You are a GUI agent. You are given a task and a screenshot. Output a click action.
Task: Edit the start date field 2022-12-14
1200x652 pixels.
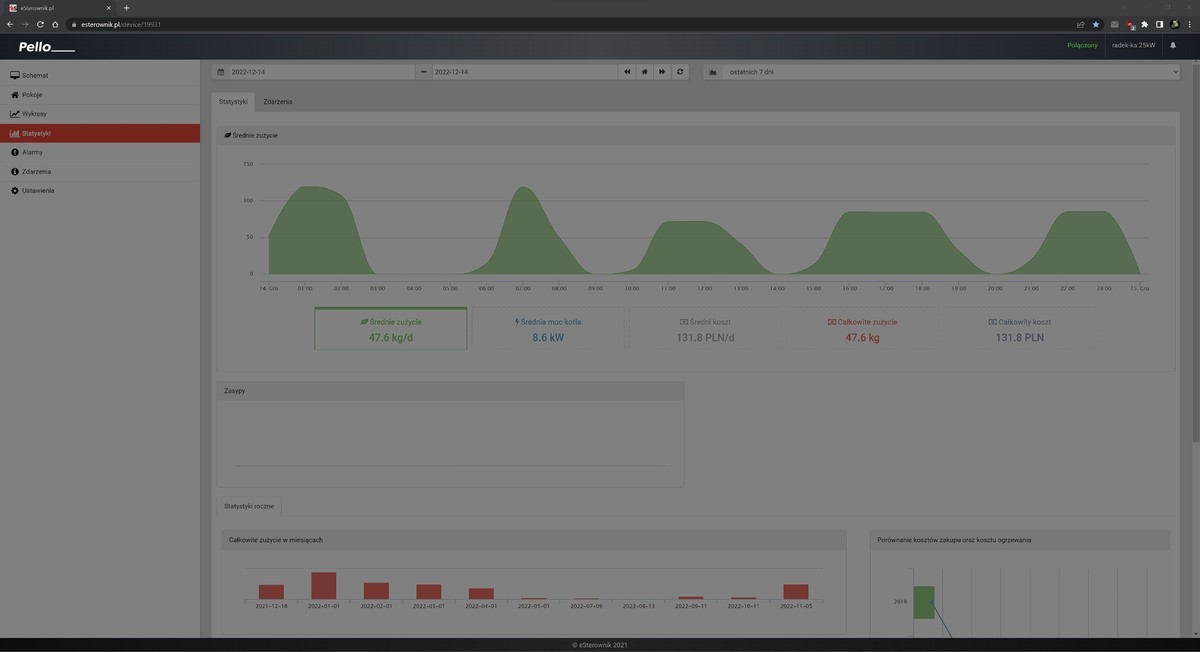[321, 72]
